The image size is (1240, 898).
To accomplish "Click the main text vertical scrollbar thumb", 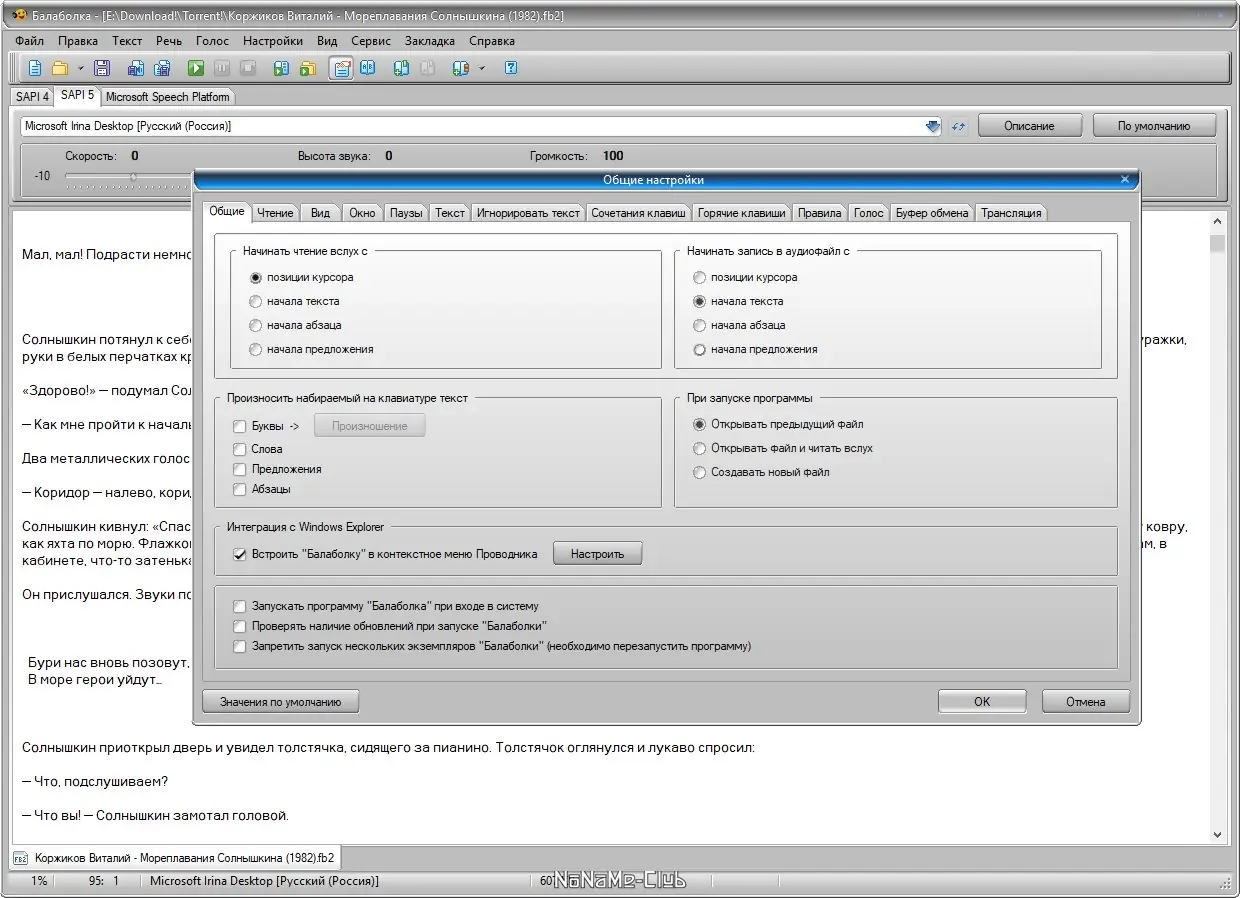I will pyautogui.click(x=1217, y=245).
